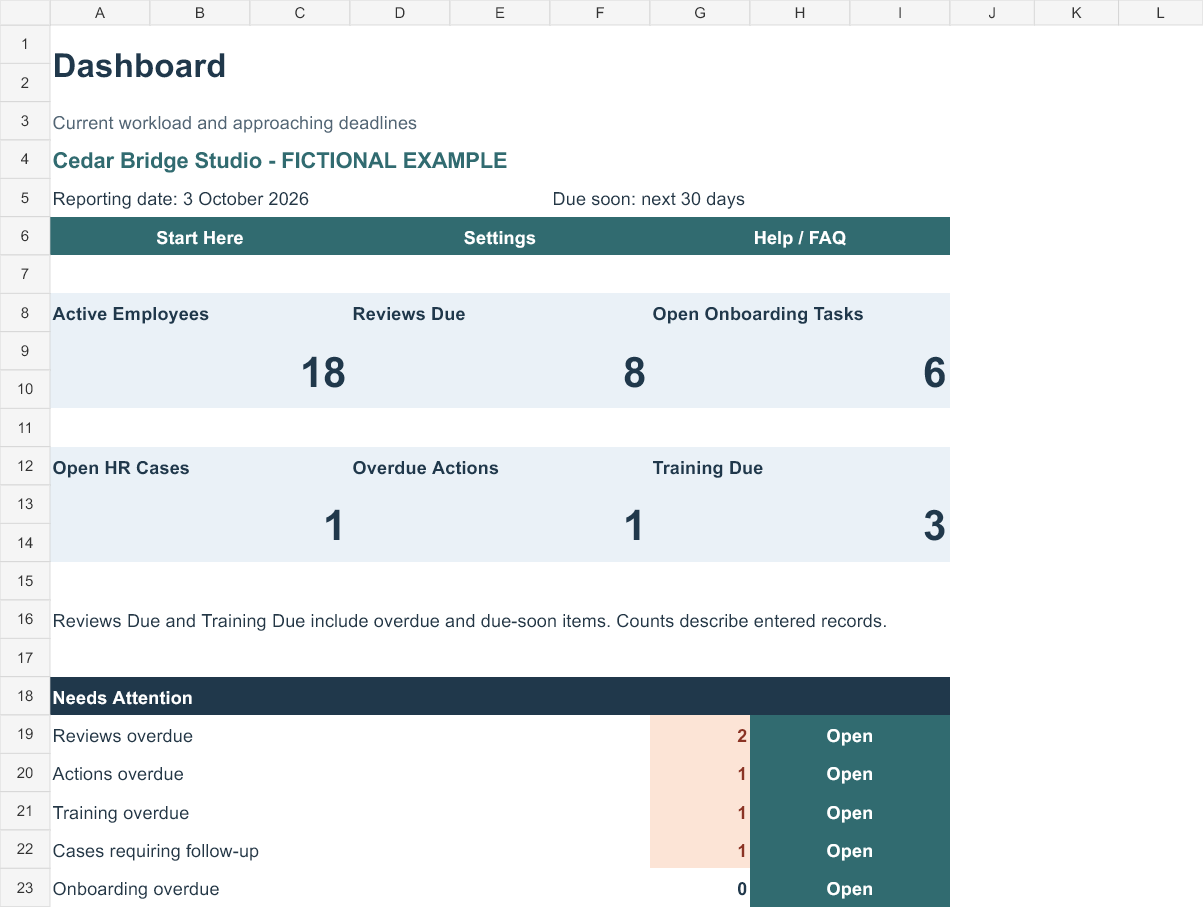Select the Overdue Actions value 1
Image resolution: width=1203 pixels, height=907 pixels.
pyautogui.click(x=634, y=526)
